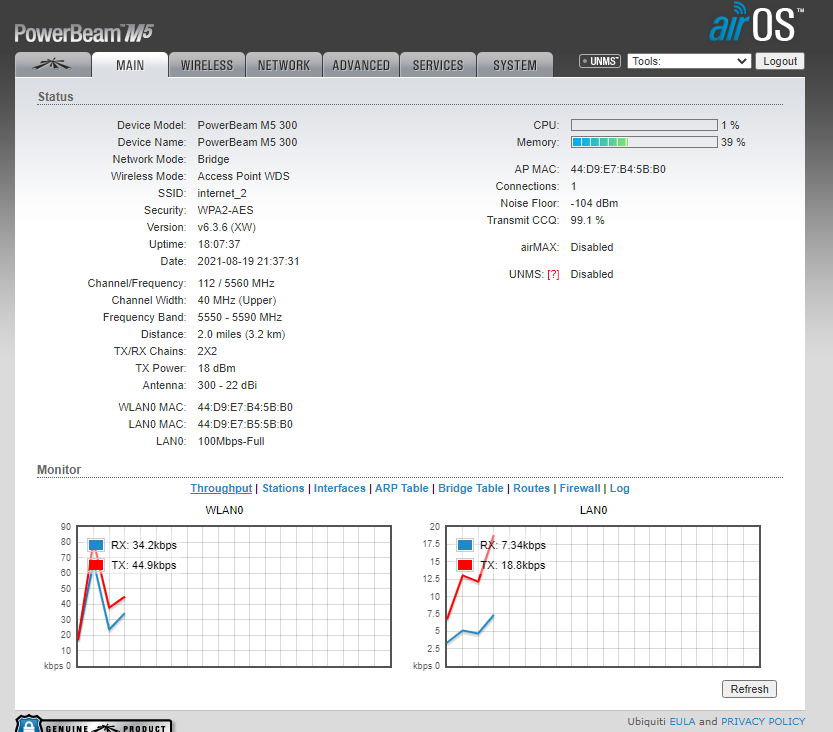Go to the NETWORK tab
Image resolution: width=833 pixels, height=732 pixels.
pyautogui.click(x=284, y=65)
